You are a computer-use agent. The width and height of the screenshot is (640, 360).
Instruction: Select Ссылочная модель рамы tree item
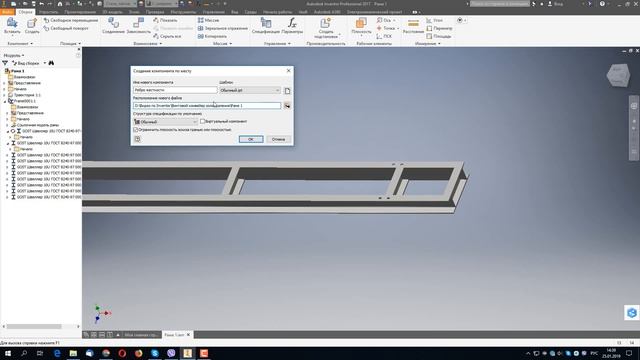pos(38,125)
